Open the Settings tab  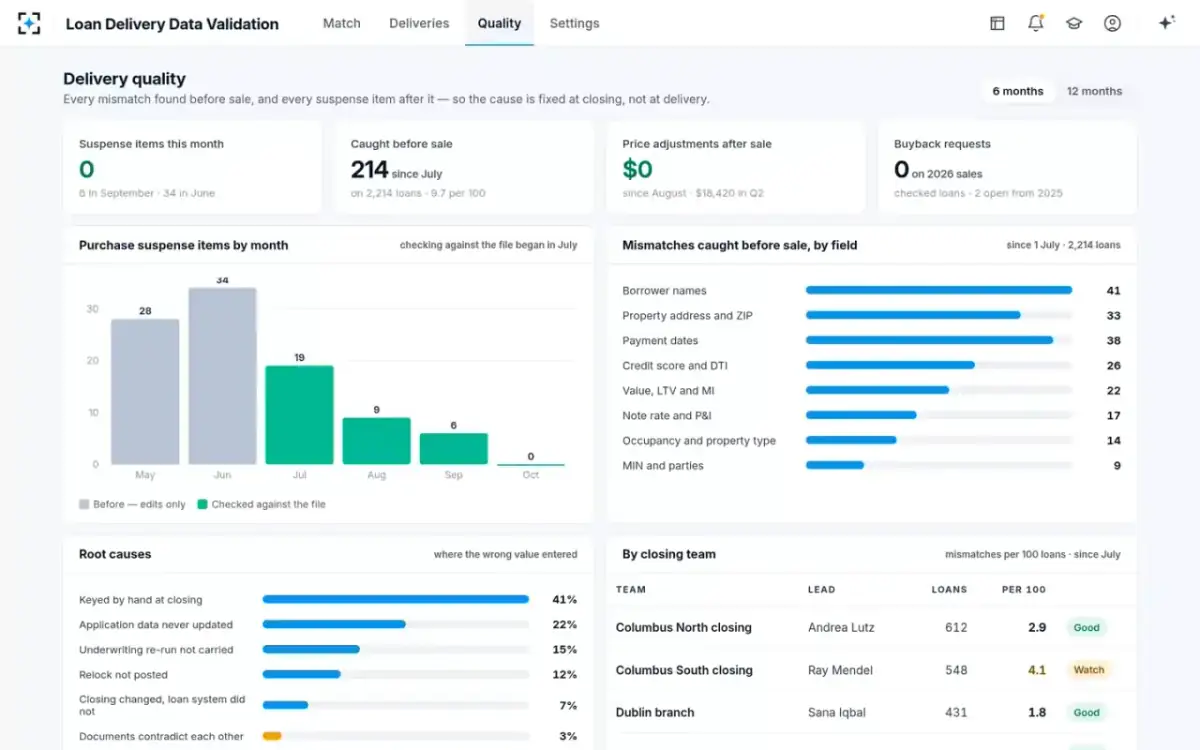(x=574, y=23)
